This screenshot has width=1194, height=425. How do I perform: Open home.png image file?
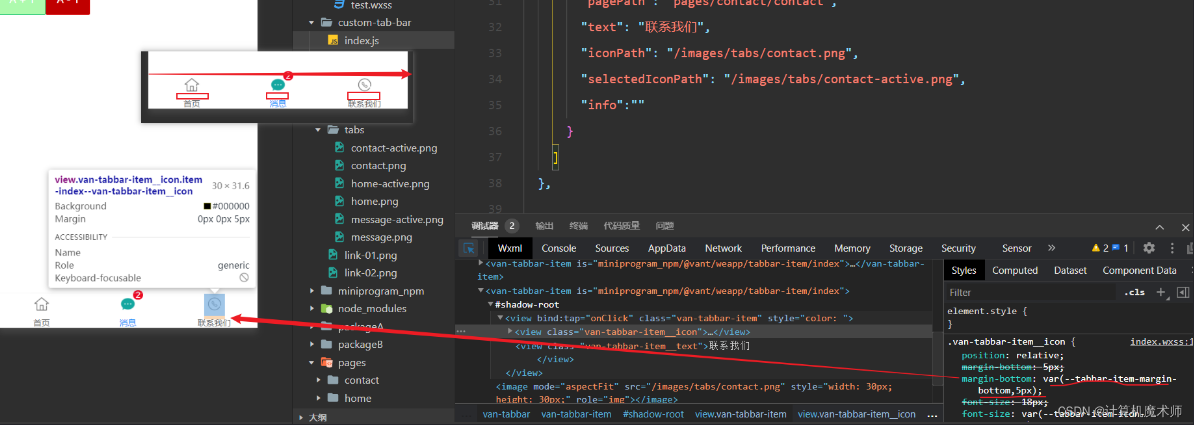point(375,201)
